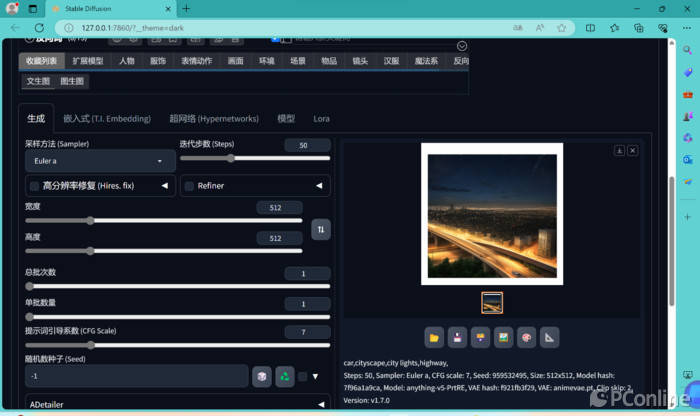
Task: Select the 表情动作 category tab
Action: [197, 61]
